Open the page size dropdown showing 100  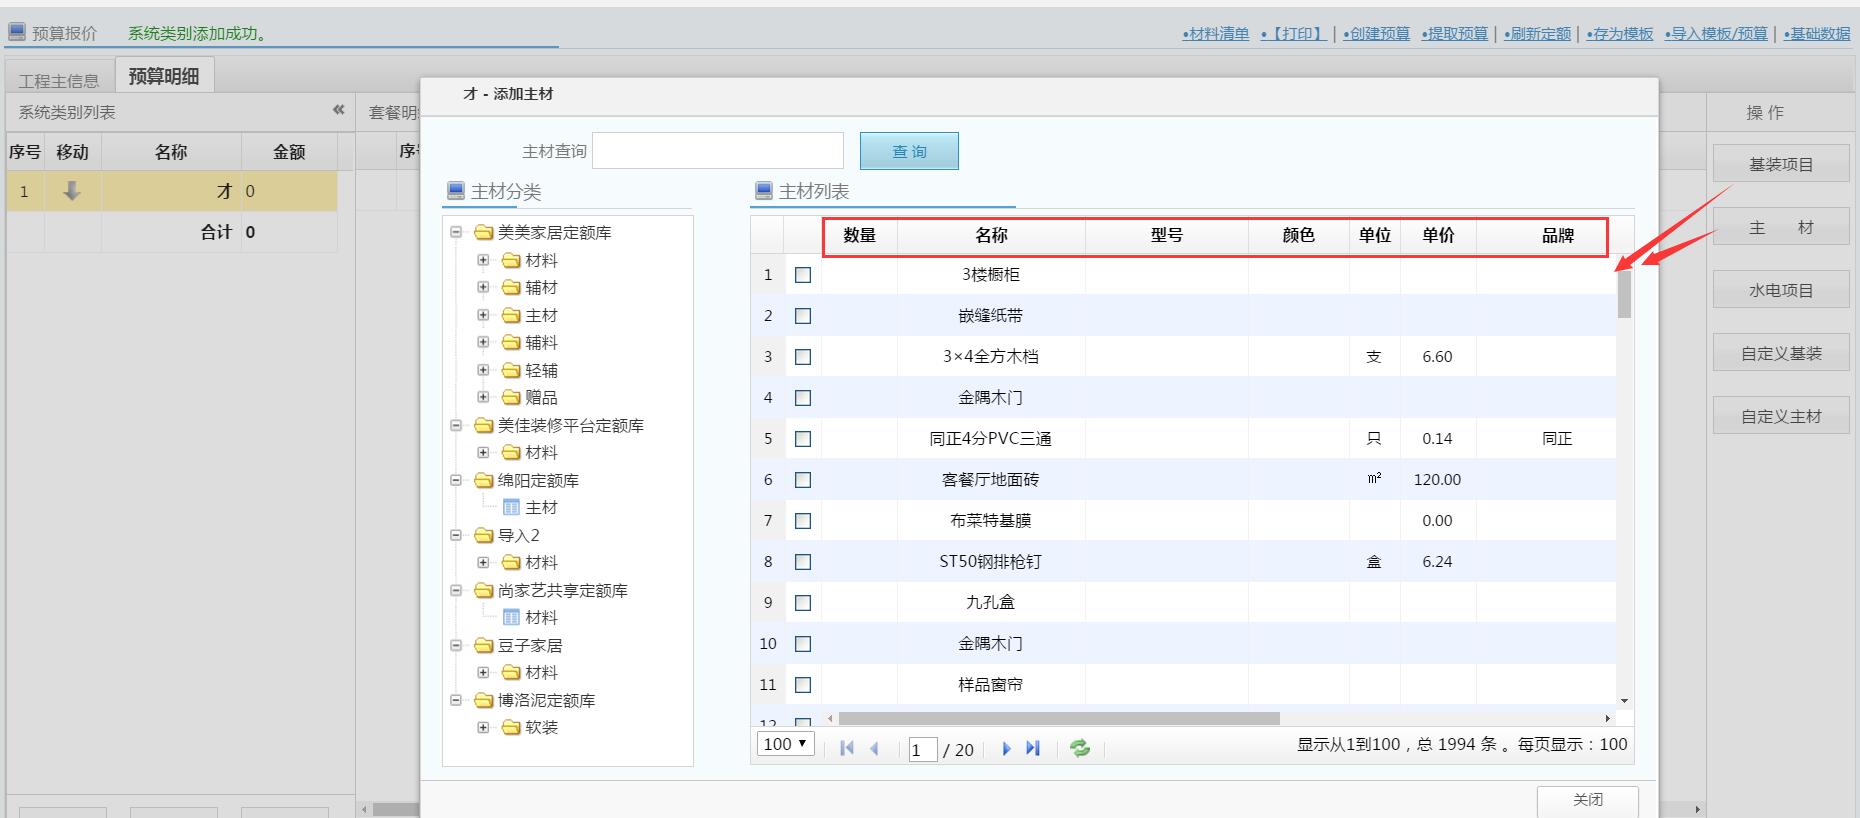pos(786,744)
